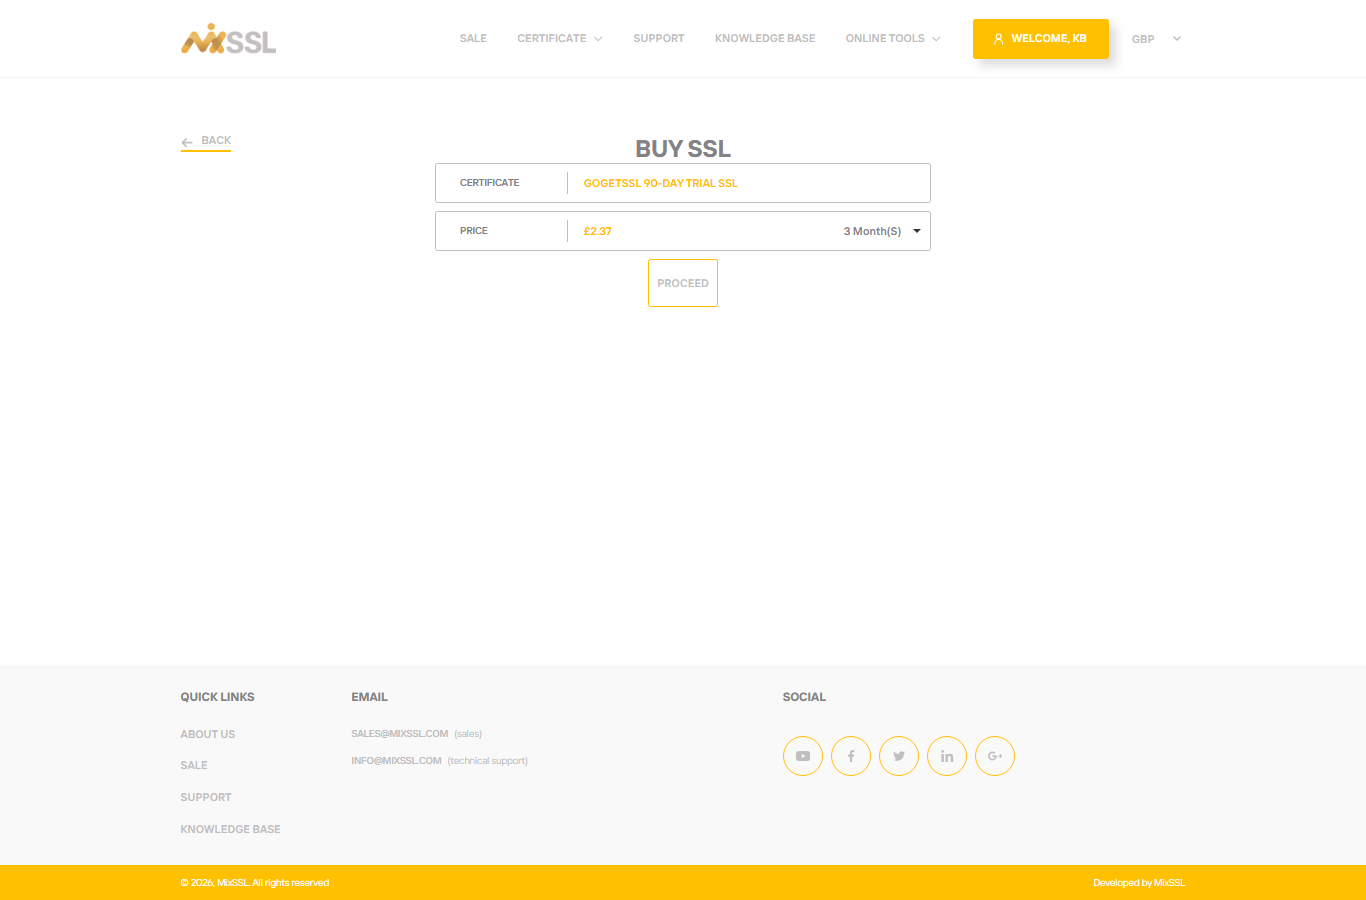Click the Certificate field label
This screenshot has width=1366, height=900.
click(x=490, y=183)
